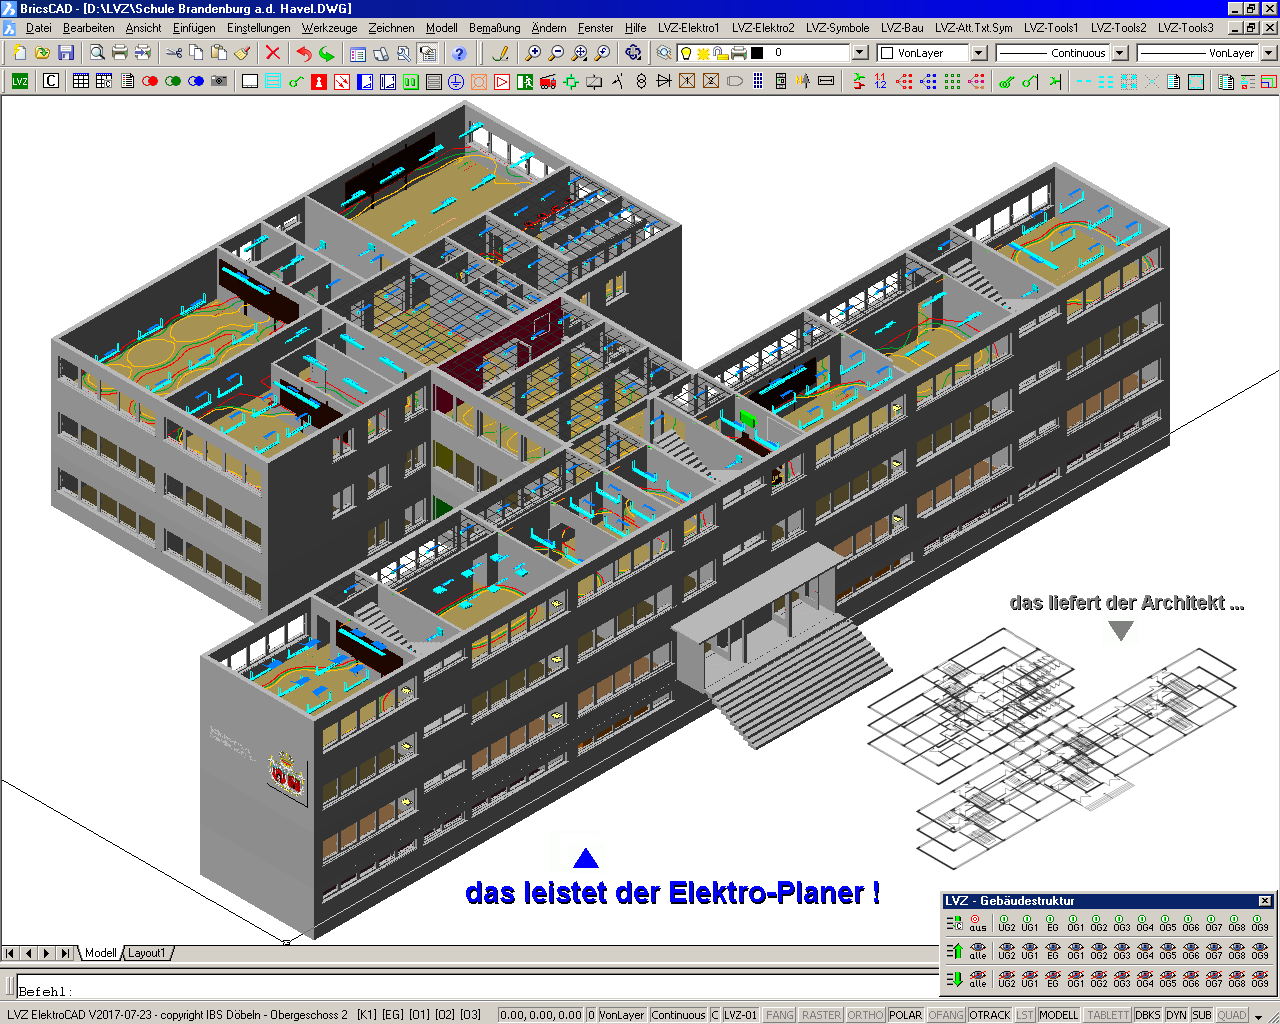This screenshot has height=1024, width=1280.
Task: Open the VonLayer color dropdown arrow
Action: (x=979, y=53)
